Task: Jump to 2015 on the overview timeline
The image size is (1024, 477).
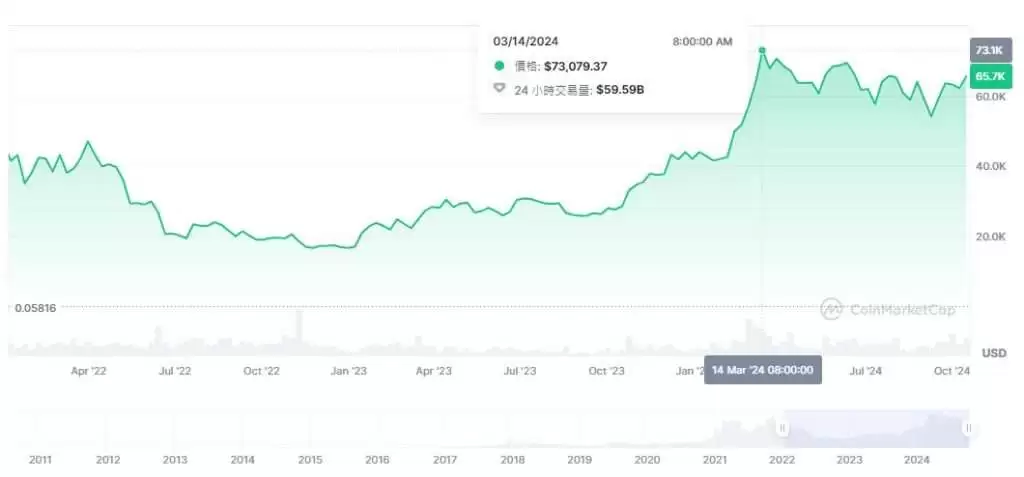Action: click(x=310, y=460)
